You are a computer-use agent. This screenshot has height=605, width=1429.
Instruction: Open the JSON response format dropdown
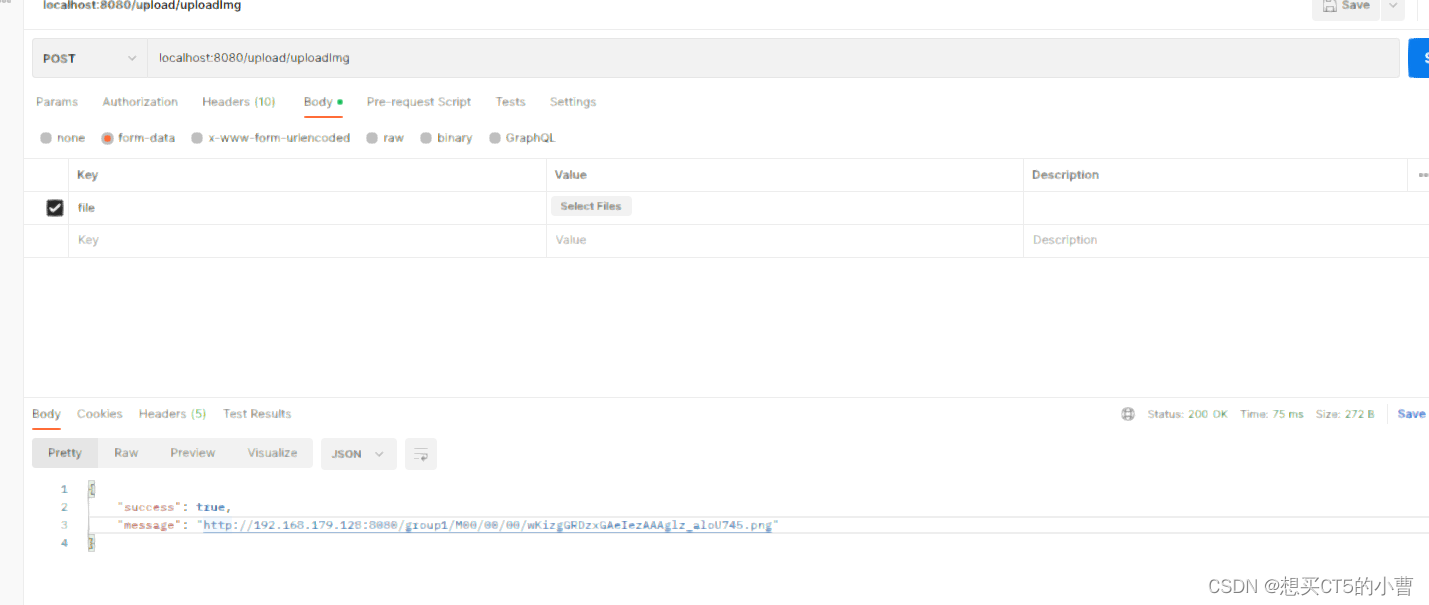pos(358,453)
